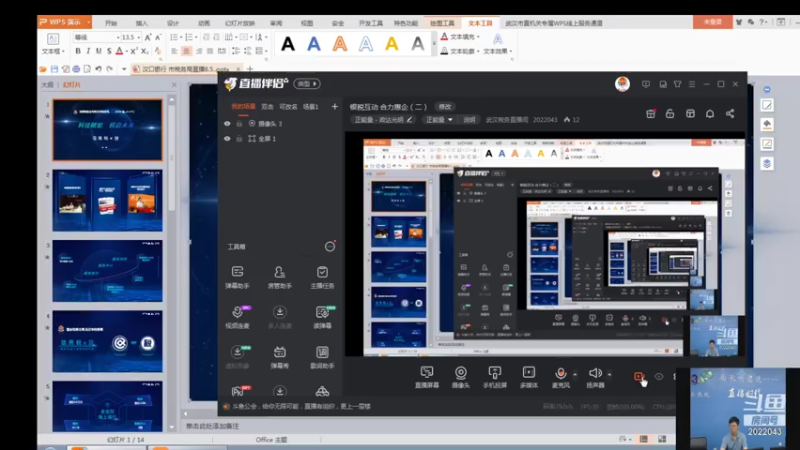Open the 弹幕秀 tool

point(280,357)
